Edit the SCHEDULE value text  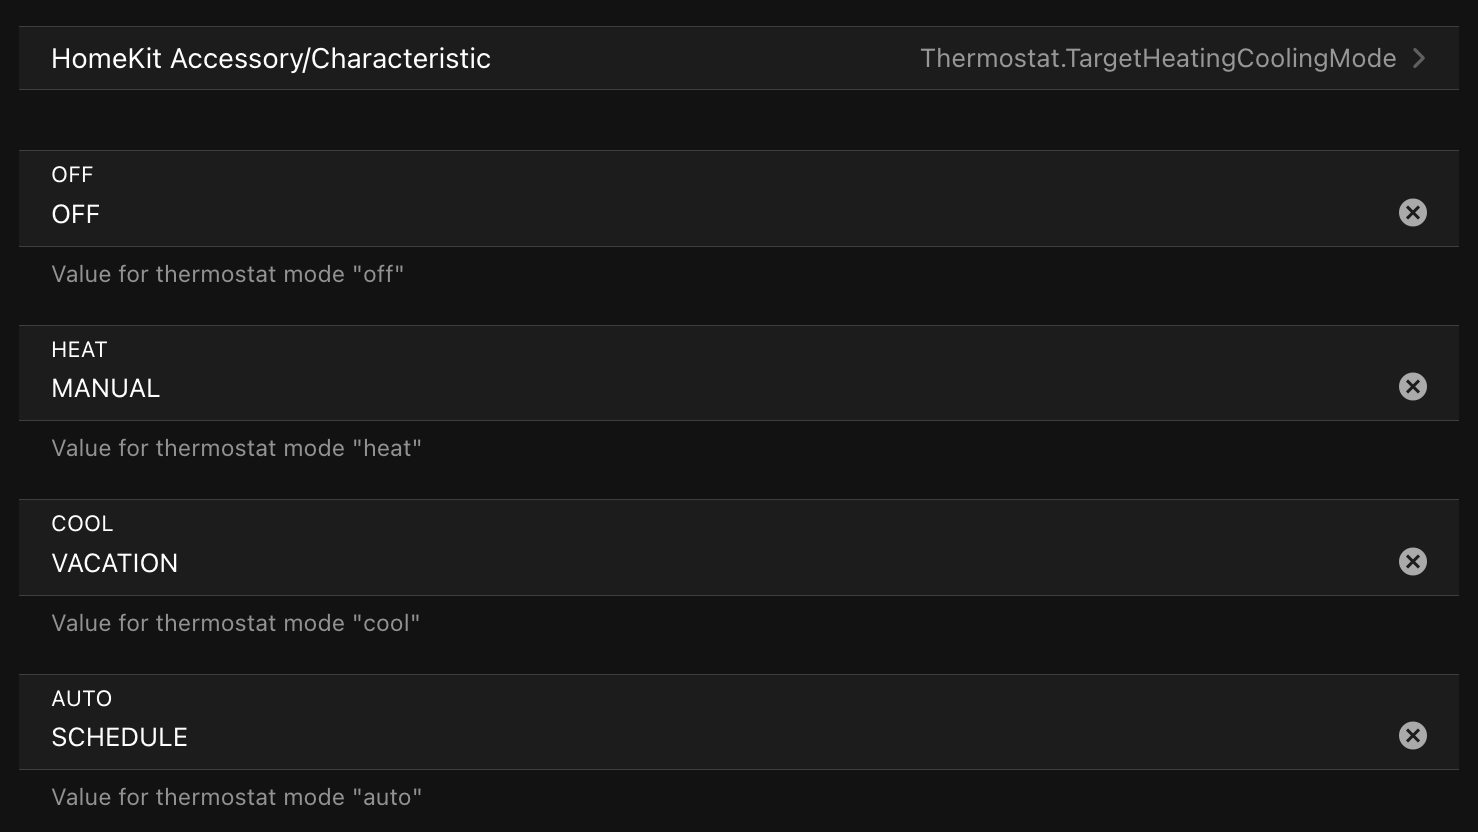[120, 737]
